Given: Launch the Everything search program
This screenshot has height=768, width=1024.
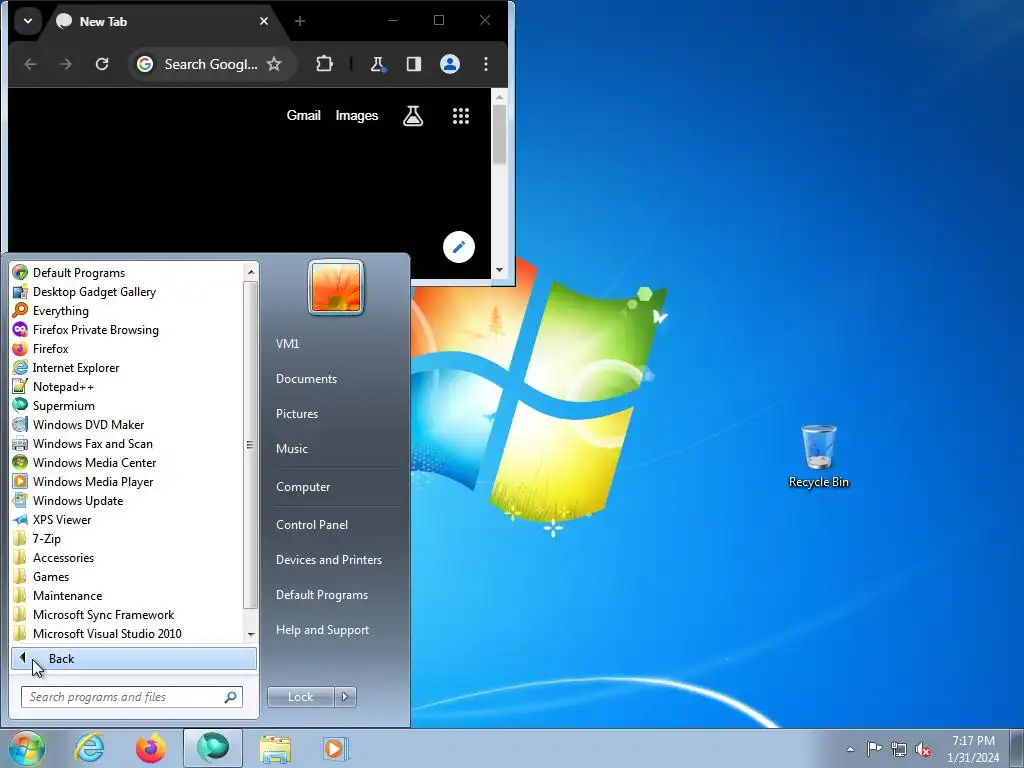Looking at the screenshot, I should click(x=127, y=311).
